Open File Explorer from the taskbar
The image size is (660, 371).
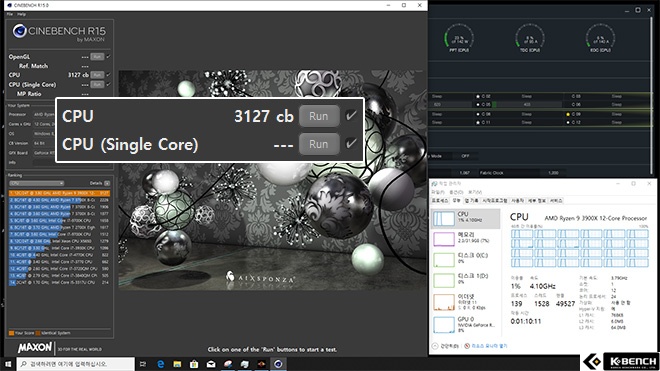pyautogui.click(x=177, y=364)
